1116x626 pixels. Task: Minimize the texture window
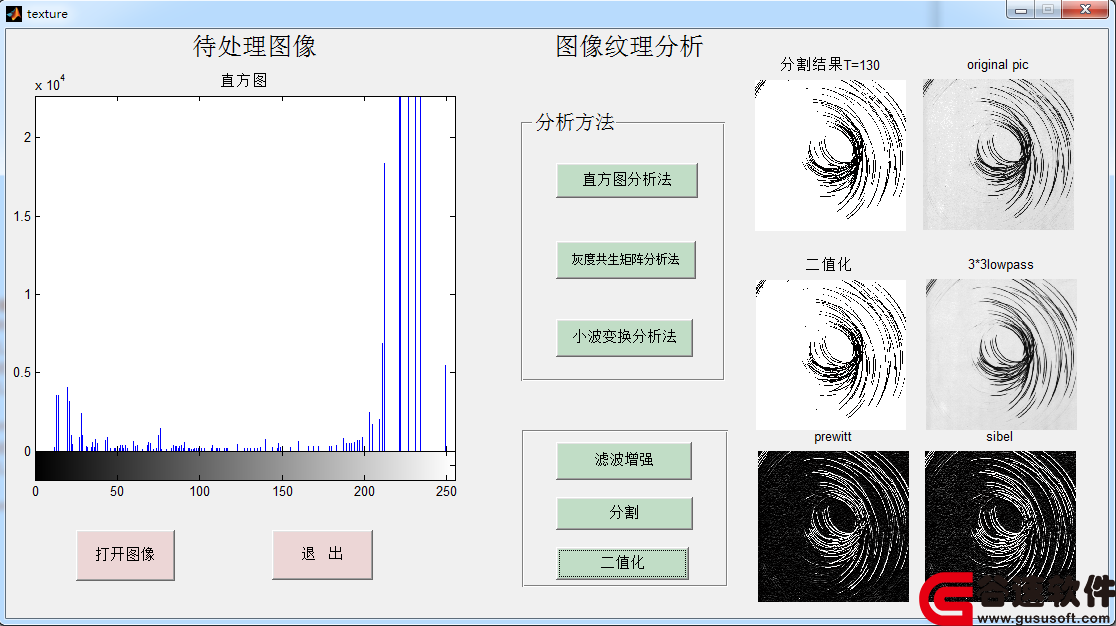pyautogui.click(x=1021, y=10)
